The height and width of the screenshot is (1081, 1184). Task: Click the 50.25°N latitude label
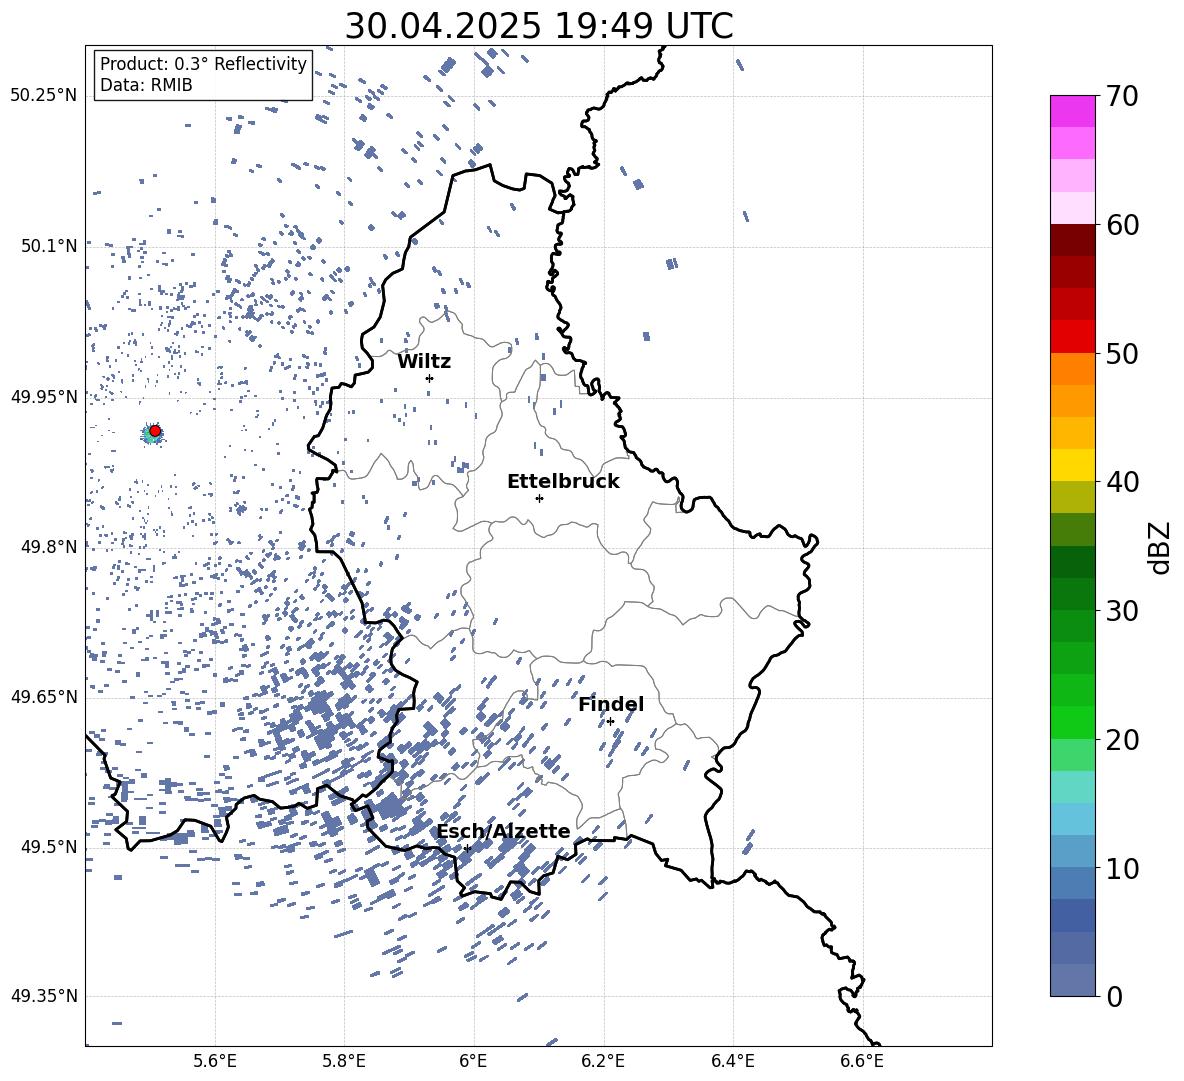[44, 96]
